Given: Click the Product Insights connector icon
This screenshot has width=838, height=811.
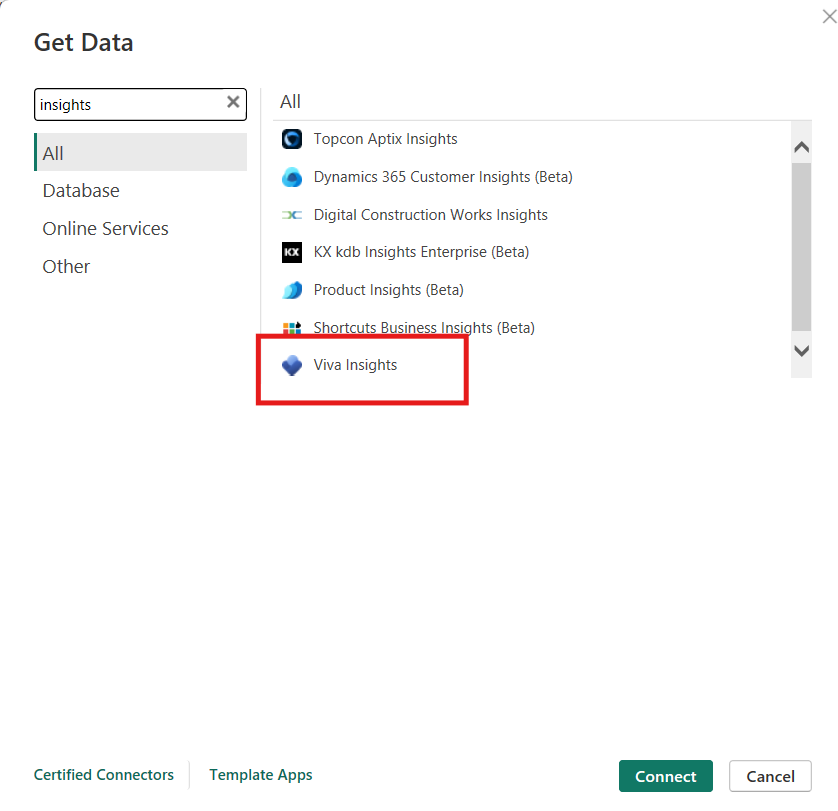Looking at the screenshot, I should (x=292, y=290).
